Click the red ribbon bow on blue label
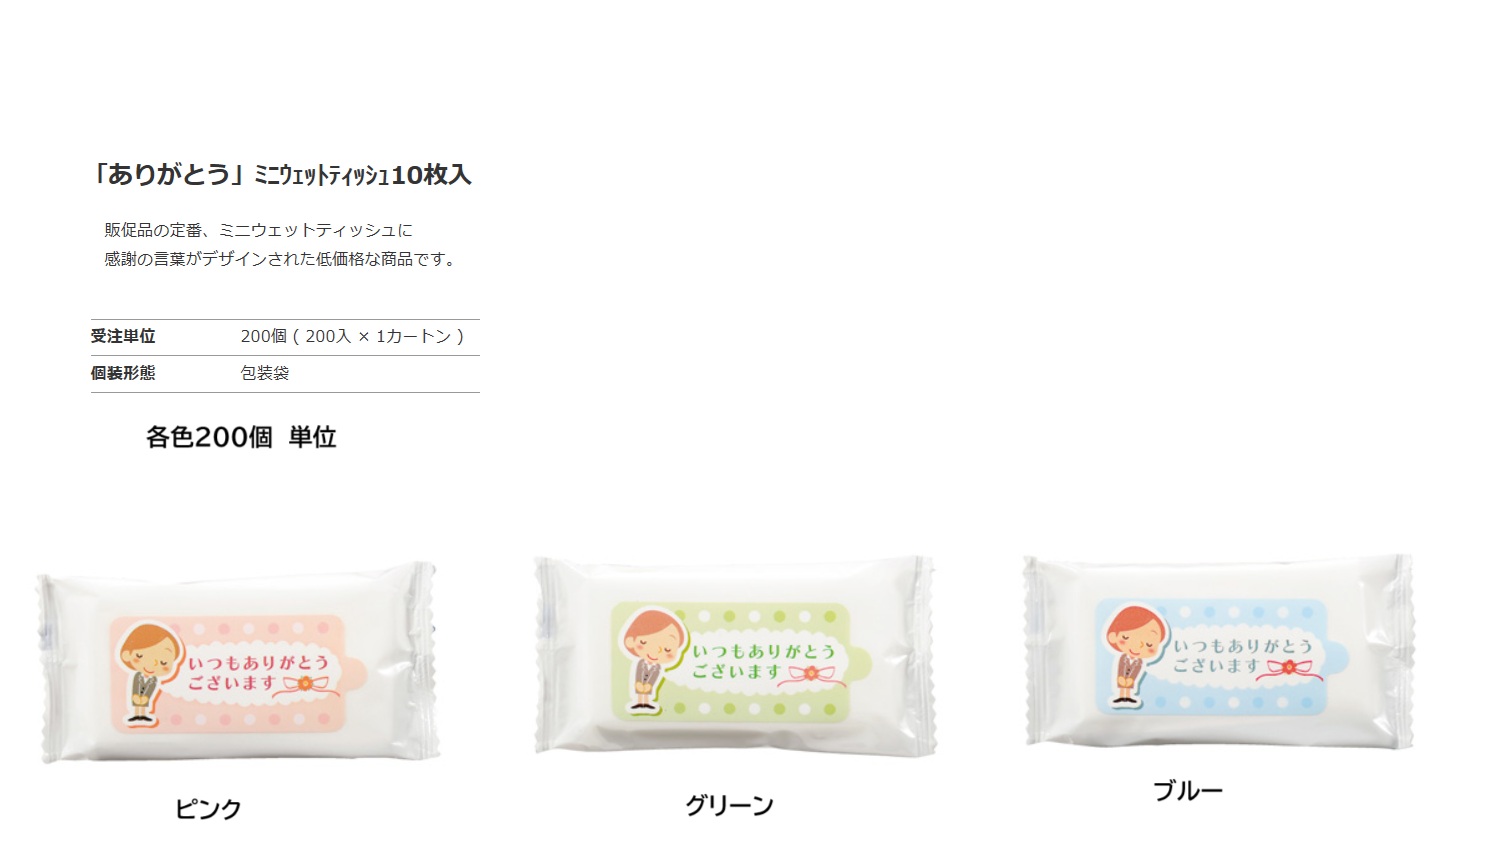The image size is (1485, 856). 1294,669
